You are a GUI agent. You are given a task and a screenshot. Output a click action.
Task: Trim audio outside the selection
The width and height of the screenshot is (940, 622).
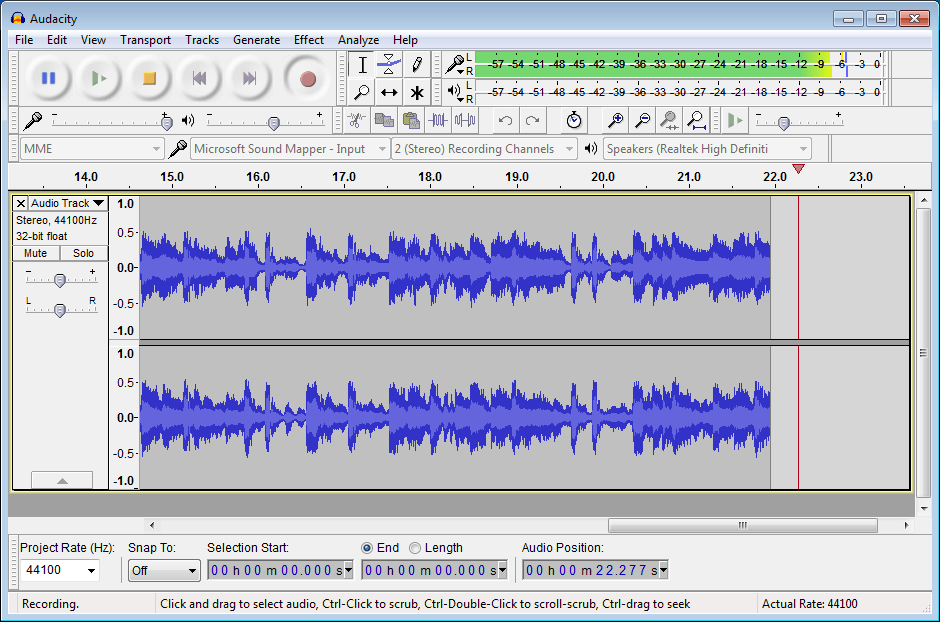click(438, 120)
